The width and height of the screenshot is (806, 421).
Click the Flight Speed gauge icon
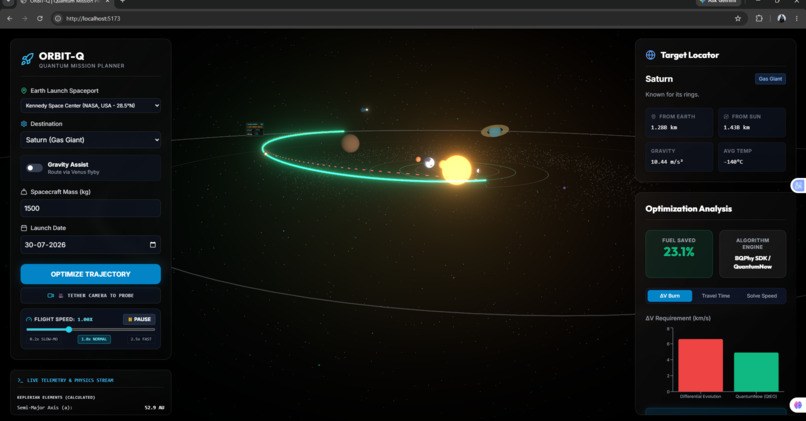(x=29, y=319)
